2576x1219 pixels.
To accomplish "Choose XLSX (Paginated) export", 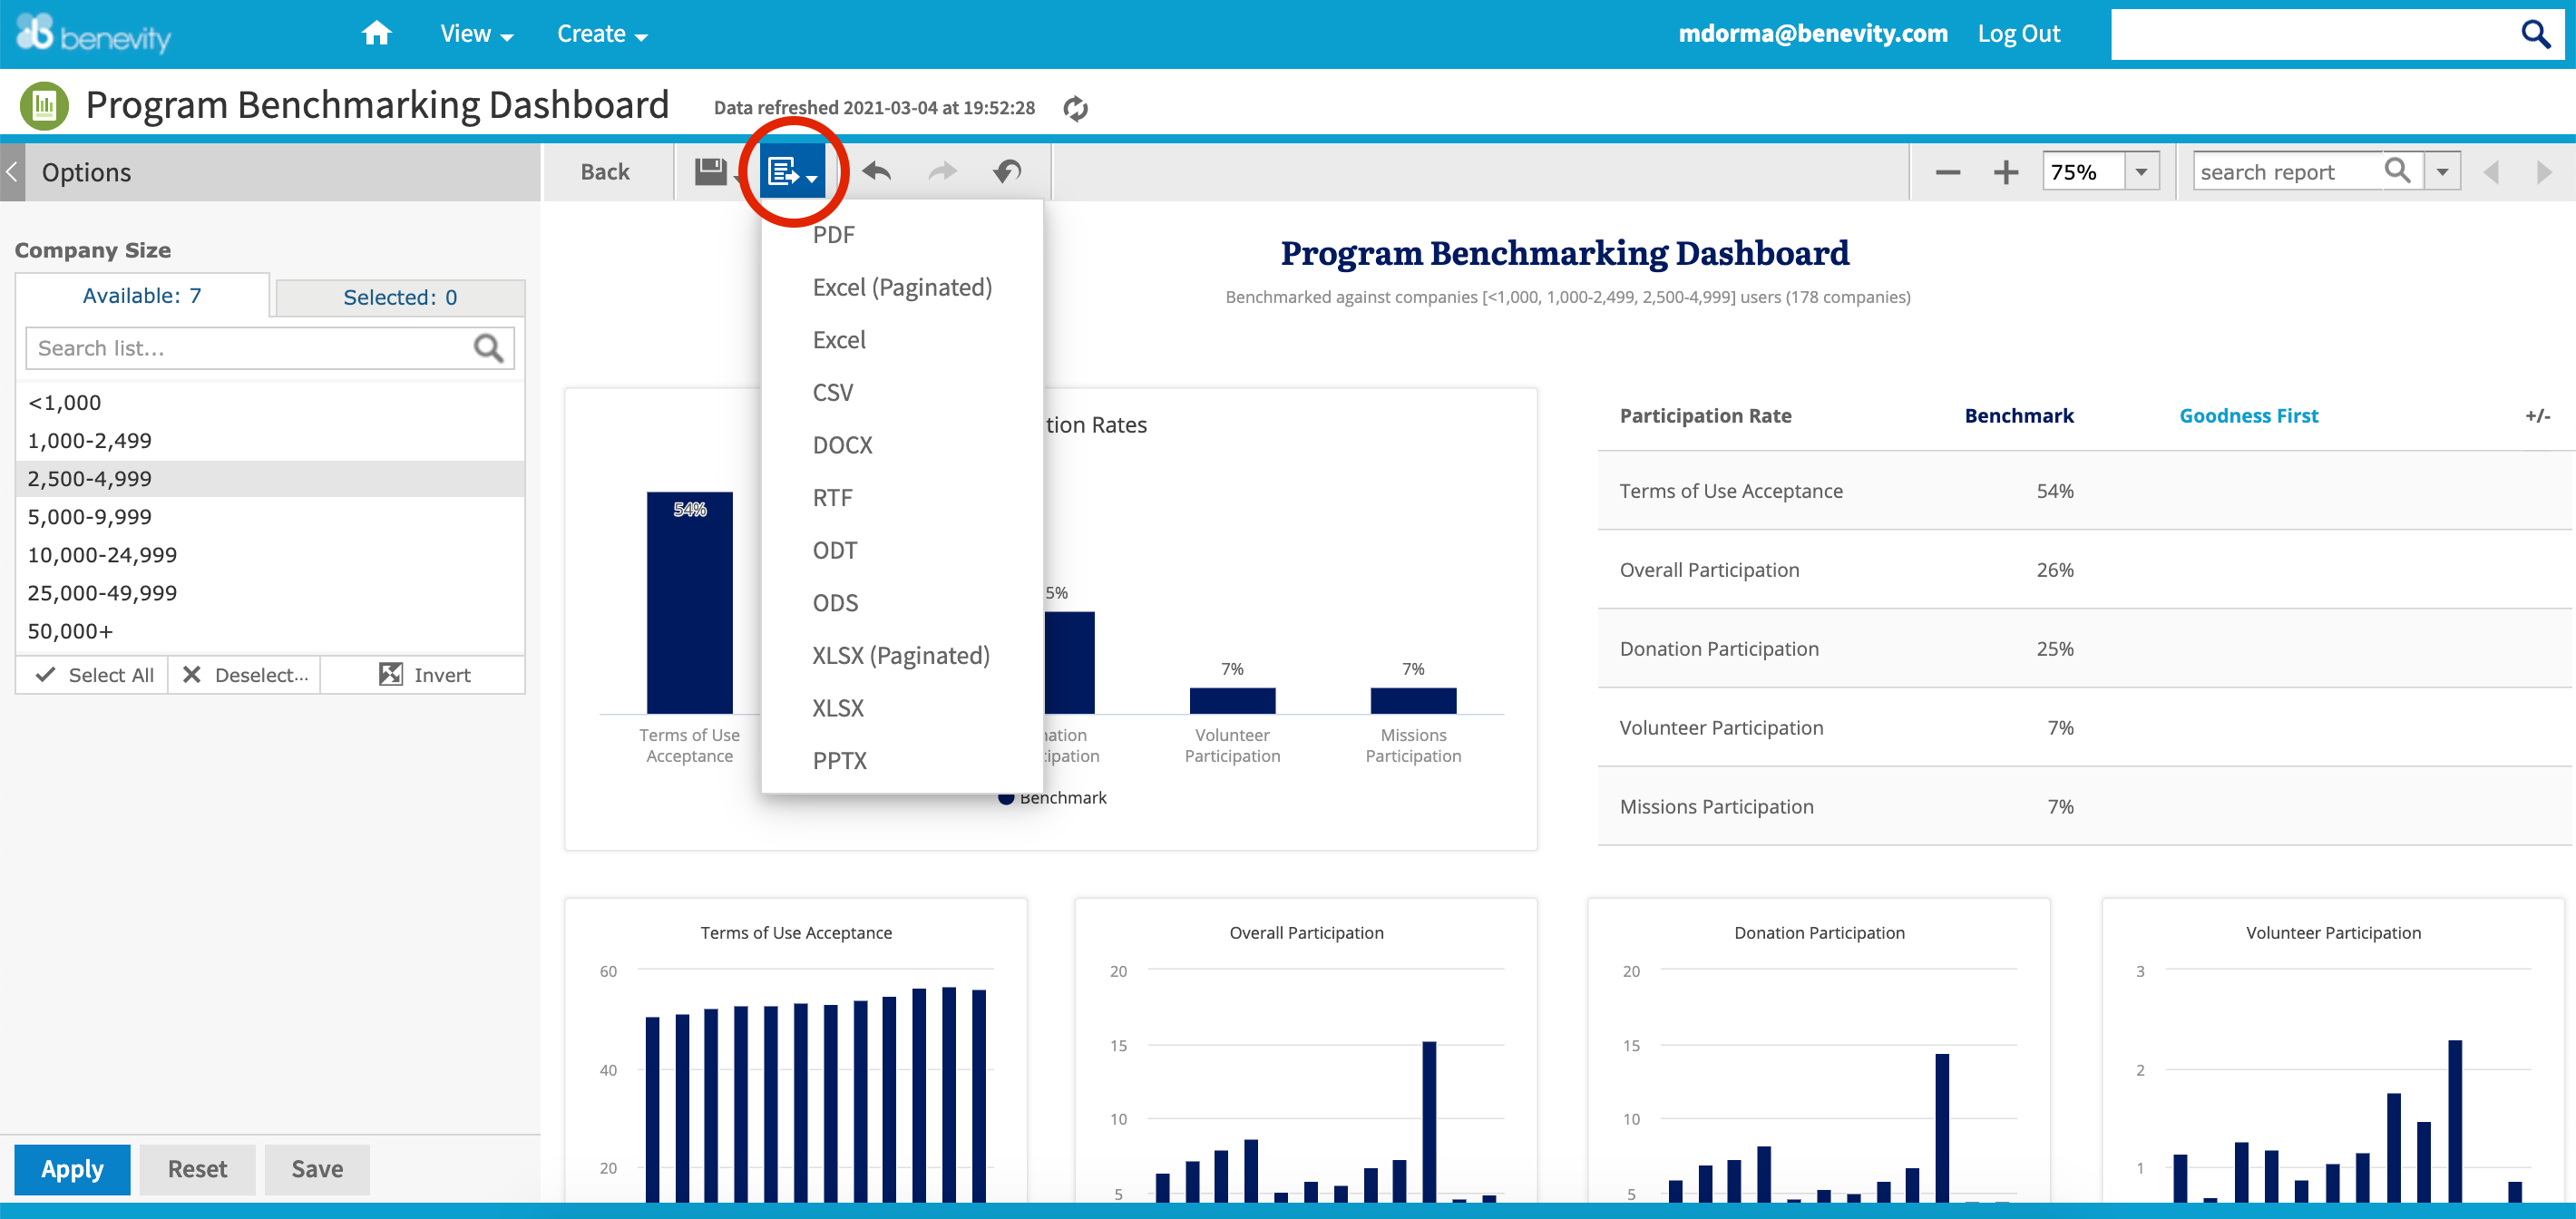I will 902,656.
